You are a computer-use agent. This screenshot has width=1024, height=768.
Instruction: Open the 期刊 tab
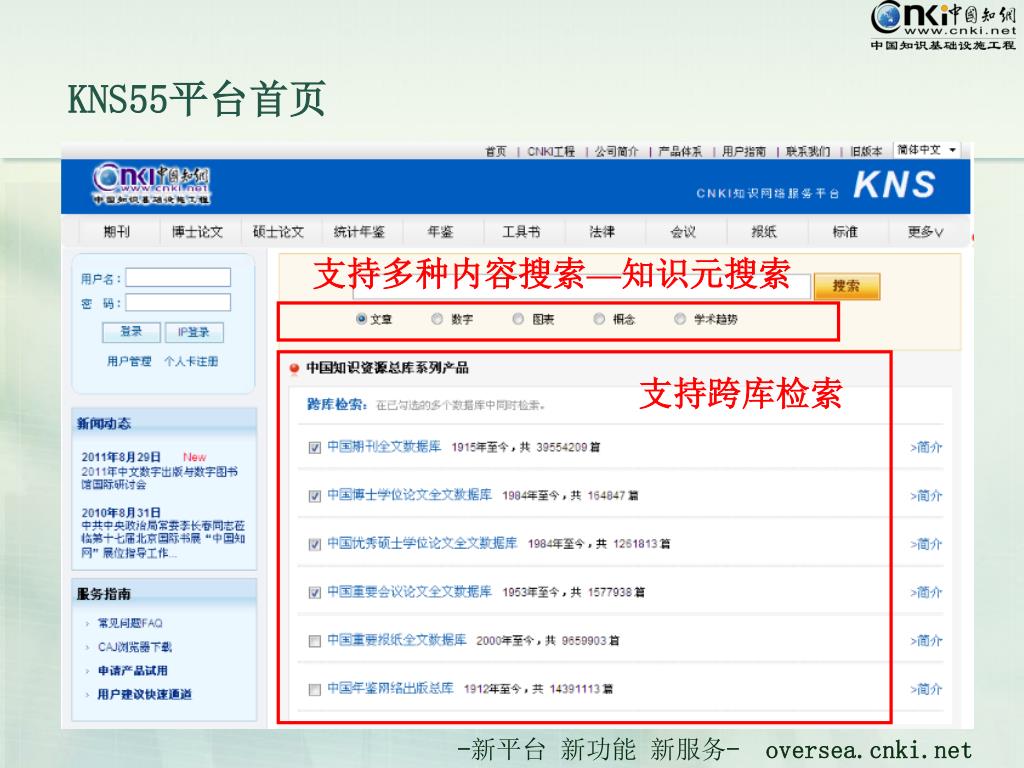coord(117,232)
